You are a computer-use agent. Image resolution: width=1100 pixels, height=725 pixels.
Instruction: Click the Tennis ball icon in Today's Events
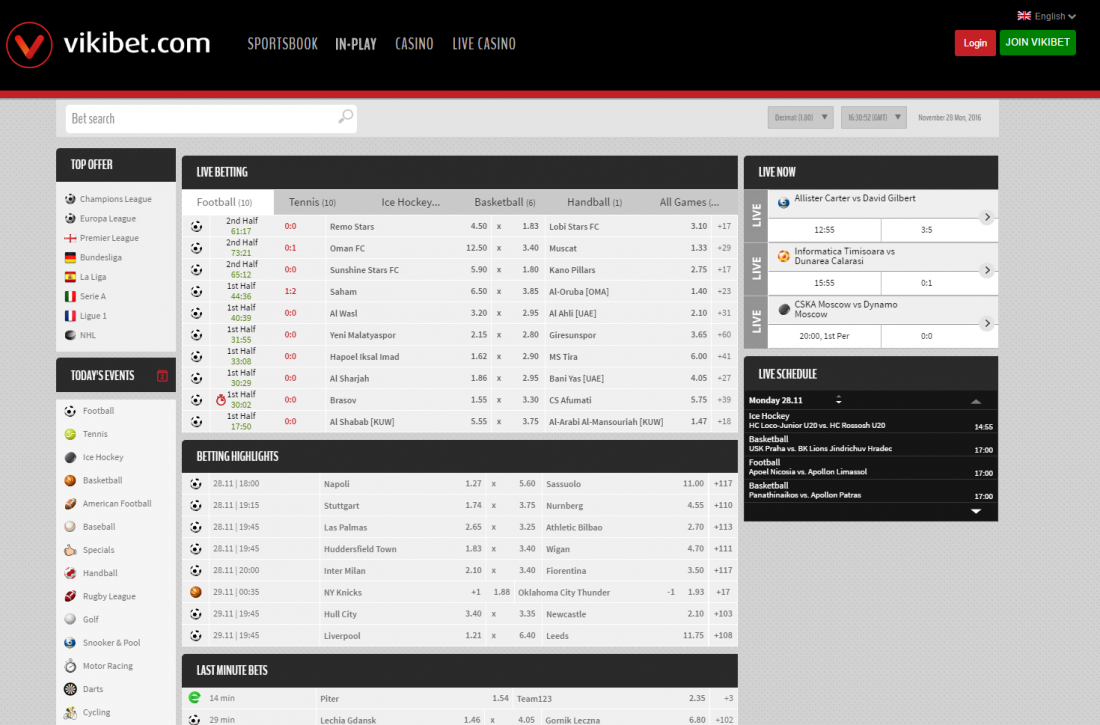70,434
